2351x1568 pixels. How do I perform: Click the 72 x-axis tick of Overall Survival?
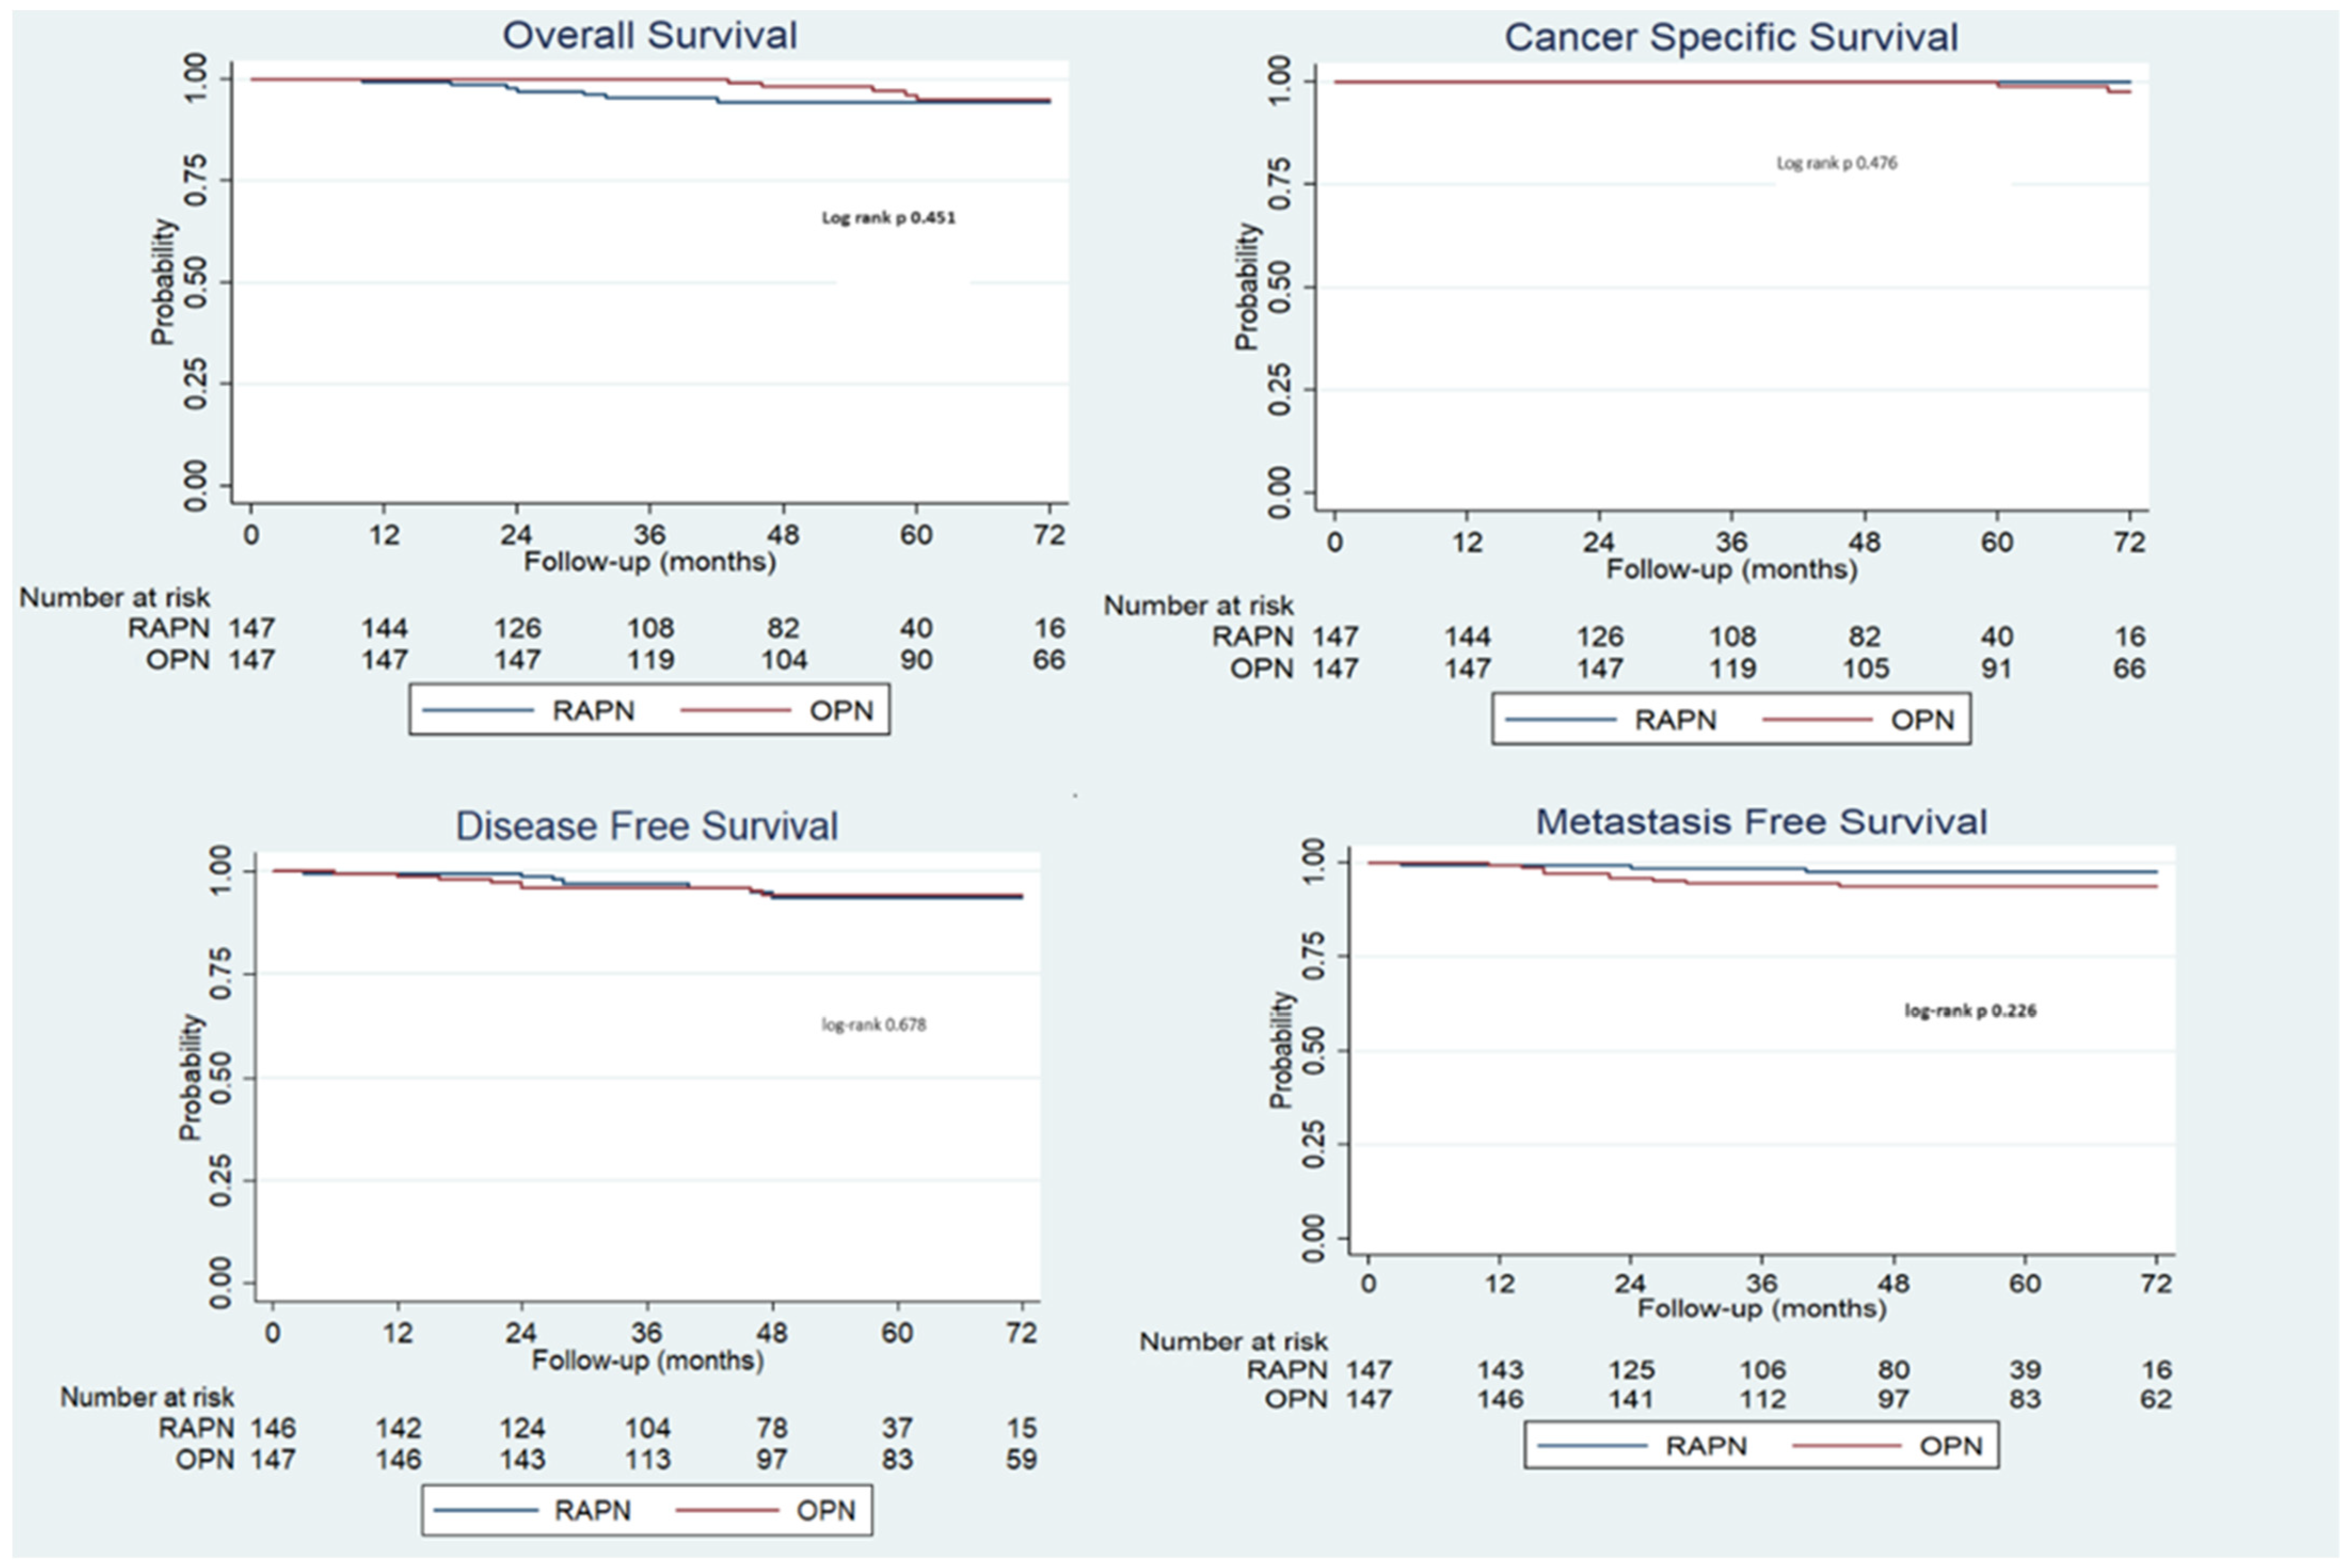[1048, 535]
